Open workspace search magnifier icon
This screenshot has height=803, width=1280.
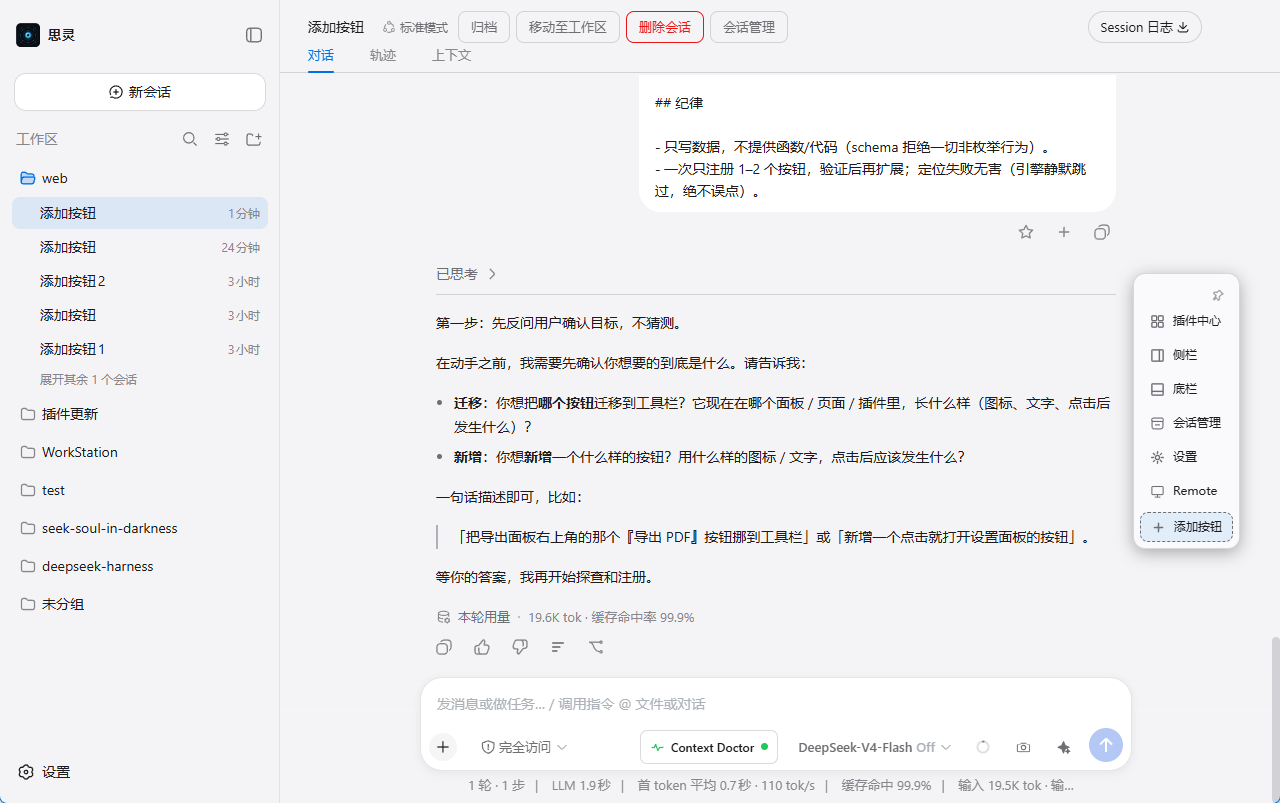coord(190,139)
